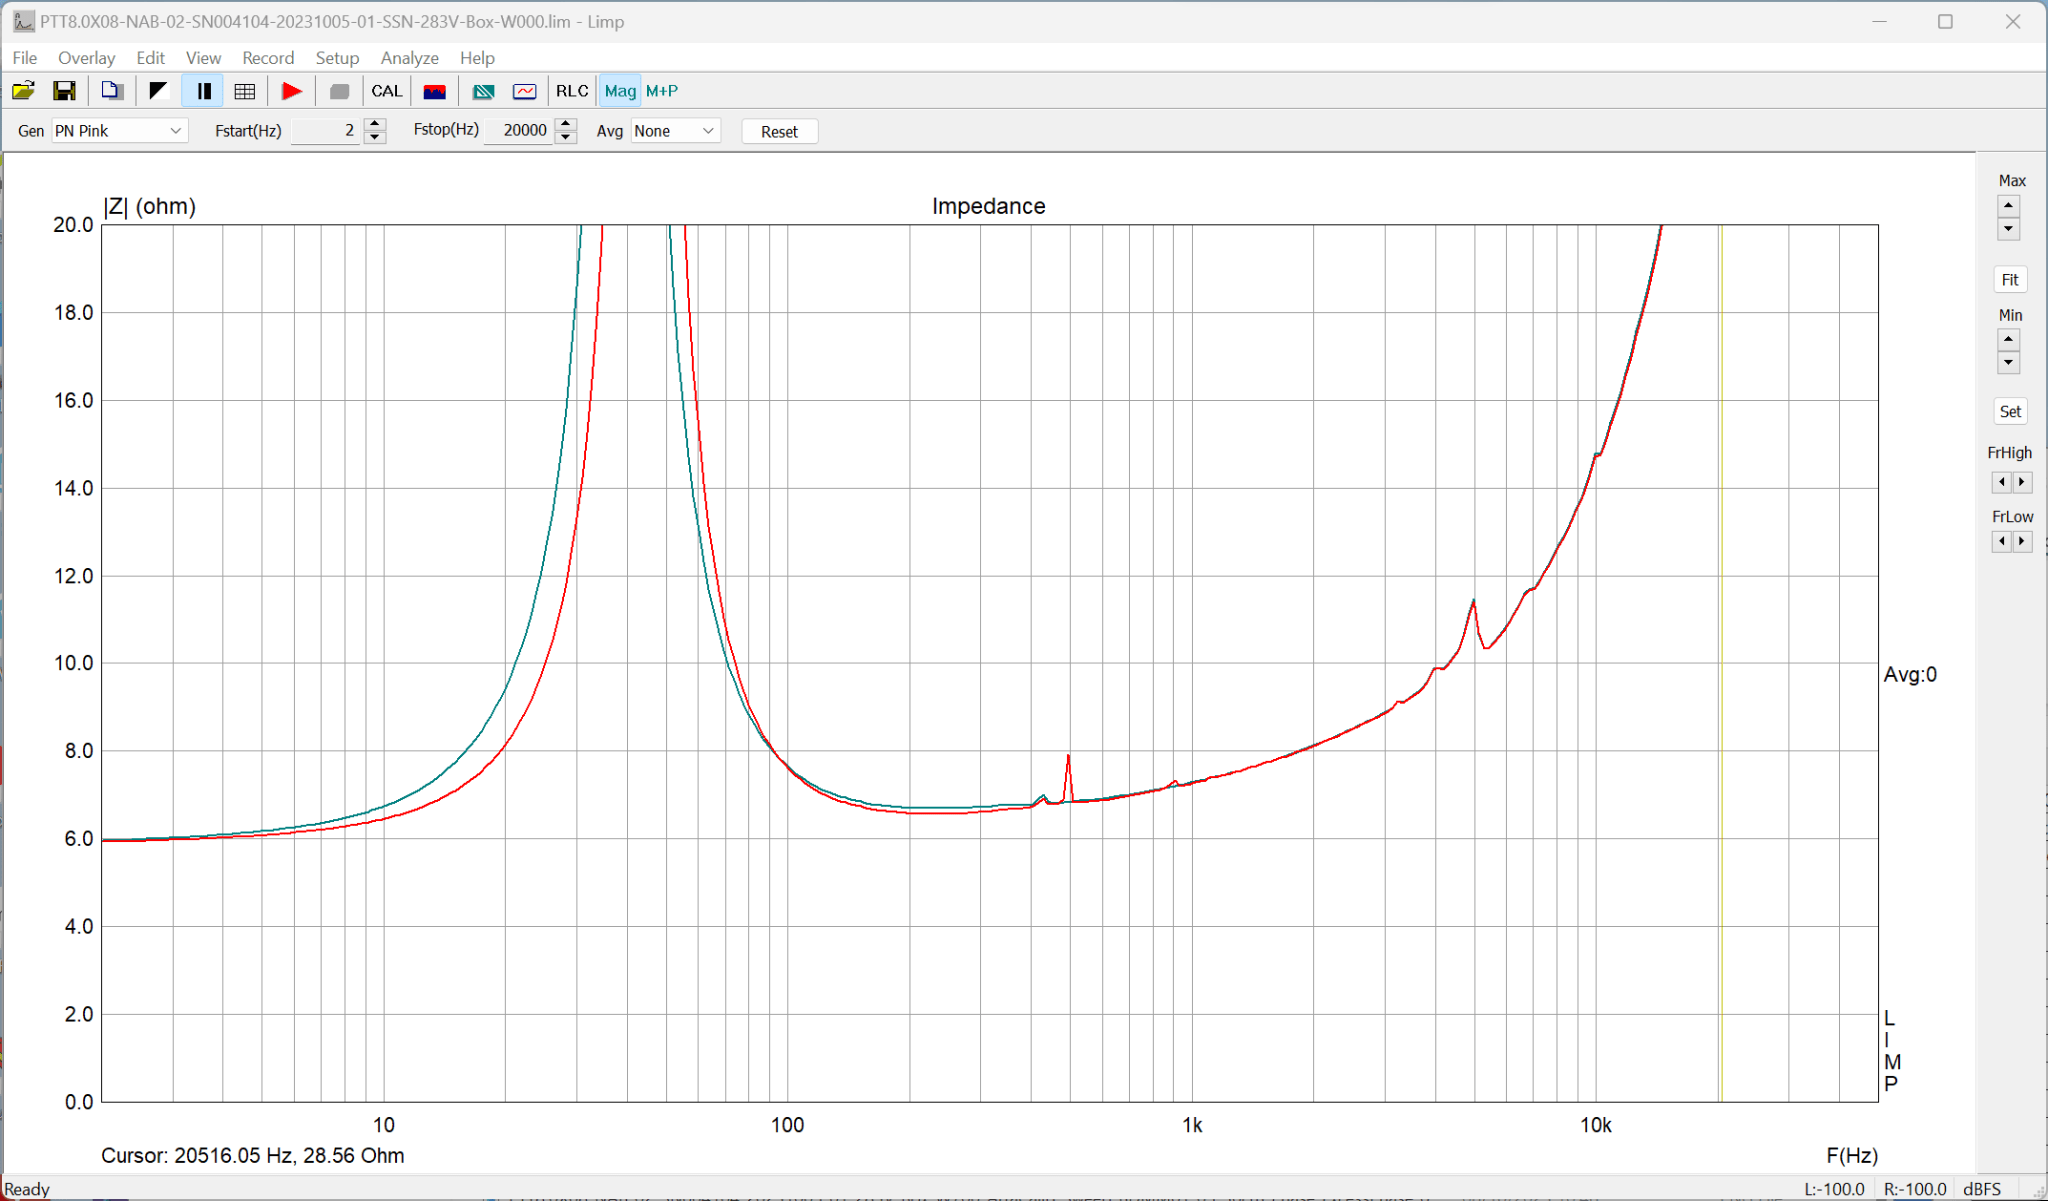The image size is (2048, 1201).
Task: Open the File menu
Action: tap(24, 58)
